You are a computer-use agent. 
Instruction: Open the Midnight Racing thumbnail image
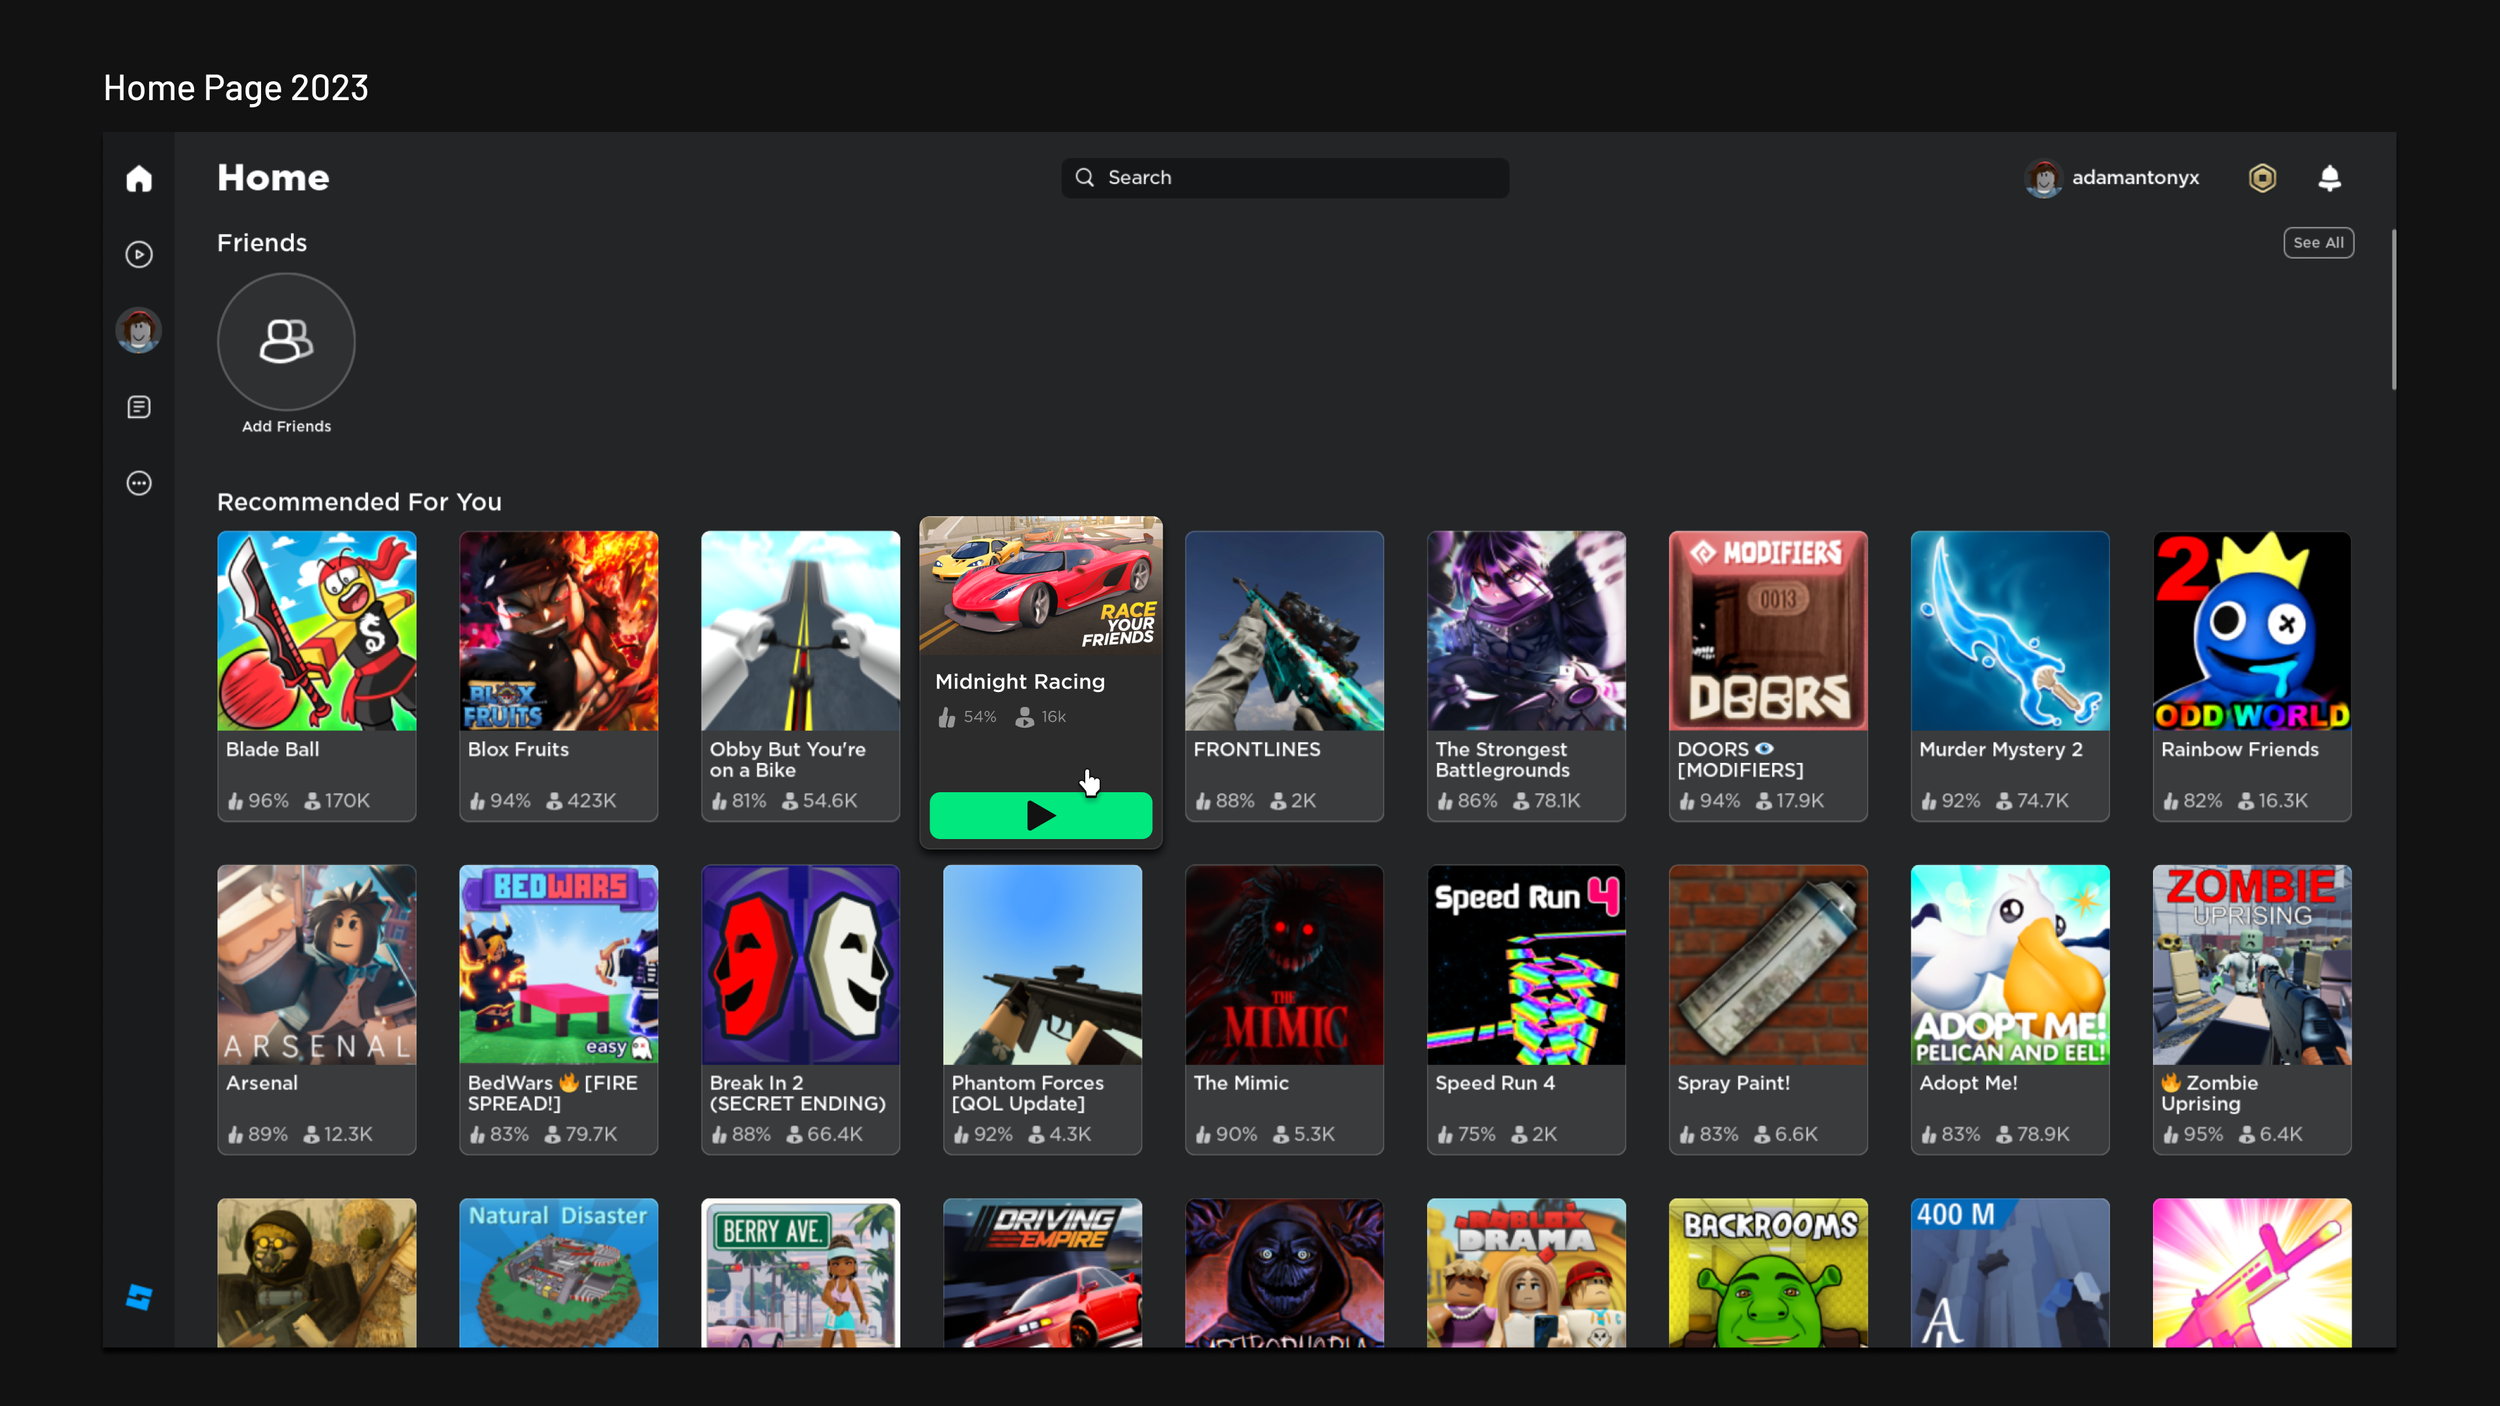click(x=1040, y=586)
